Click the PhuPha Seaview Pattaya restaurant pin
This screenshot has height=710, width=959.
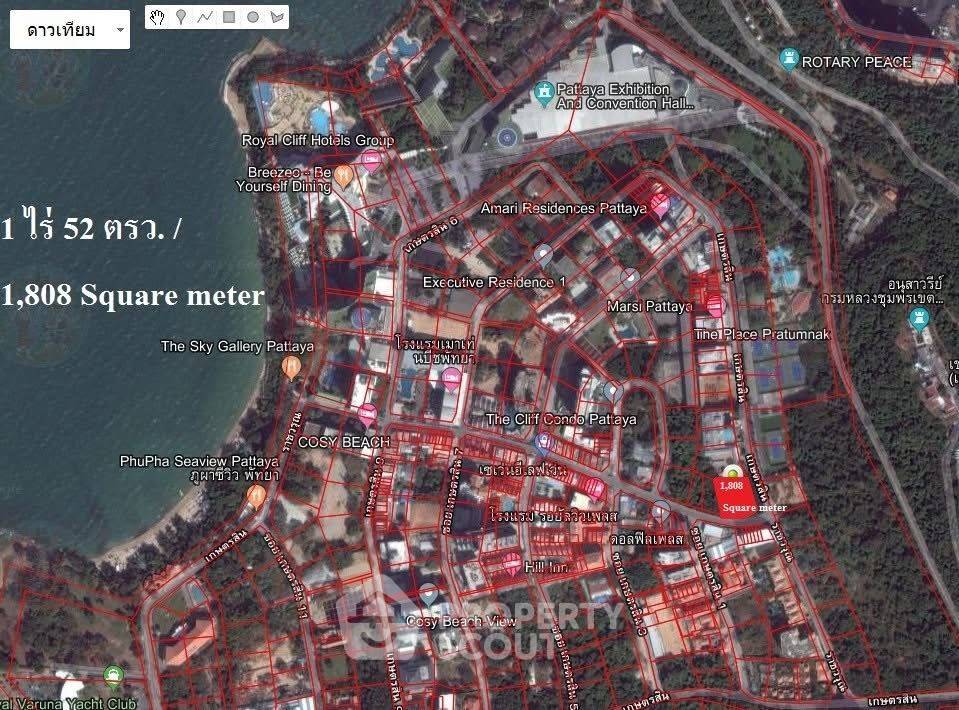(x=256, y=497)
